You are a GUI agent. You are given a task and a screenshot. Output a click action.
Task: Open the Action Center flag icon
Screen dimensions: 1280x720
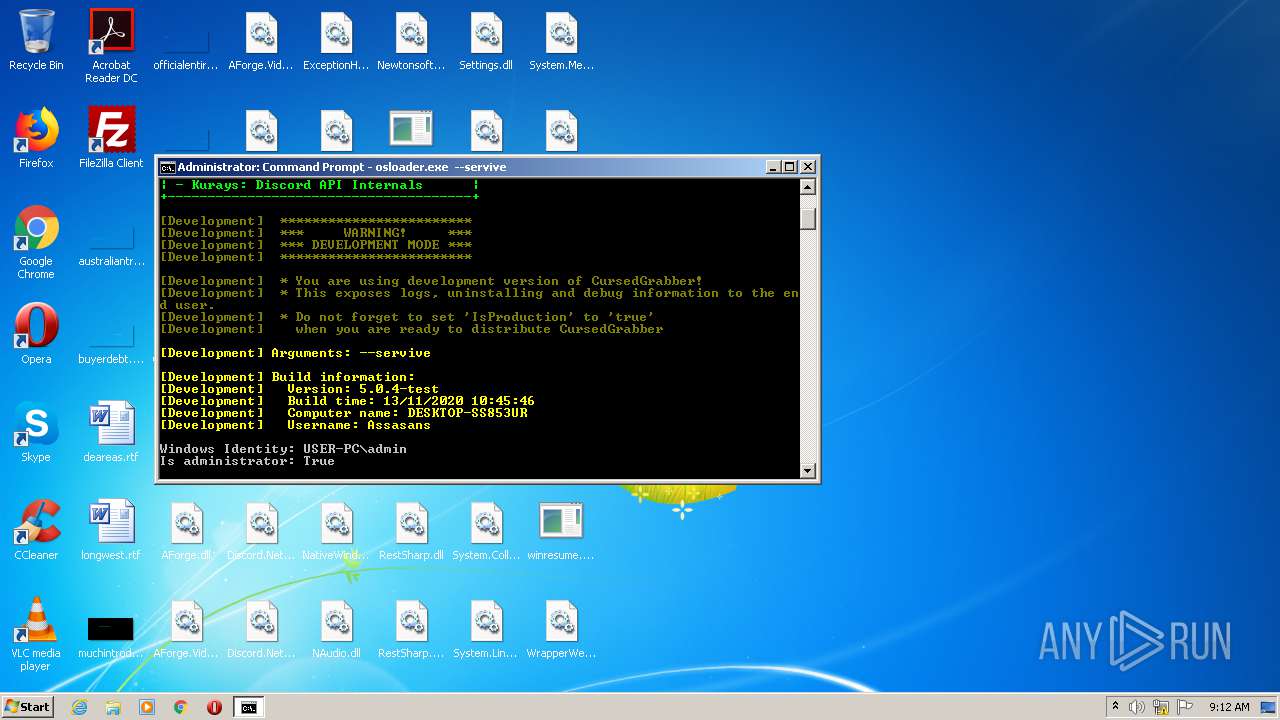click(1185, 707)
